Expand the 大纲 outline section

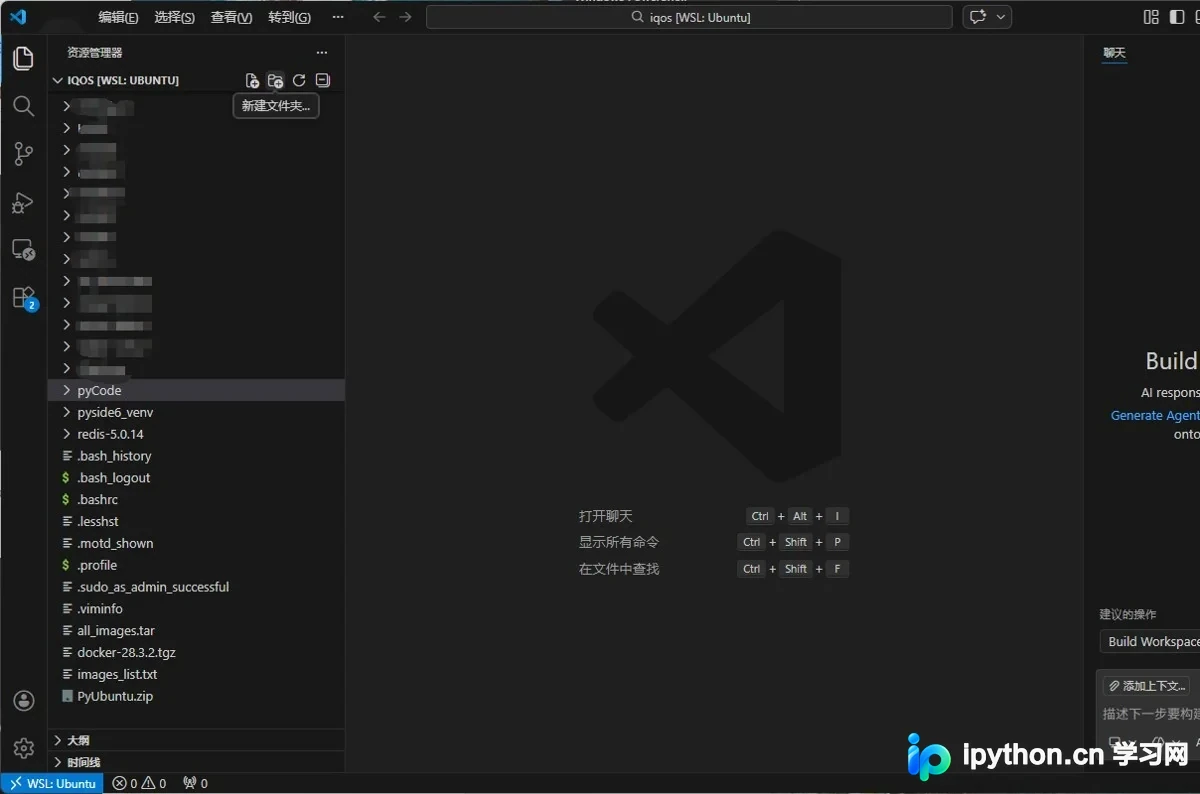pos(196,740)
